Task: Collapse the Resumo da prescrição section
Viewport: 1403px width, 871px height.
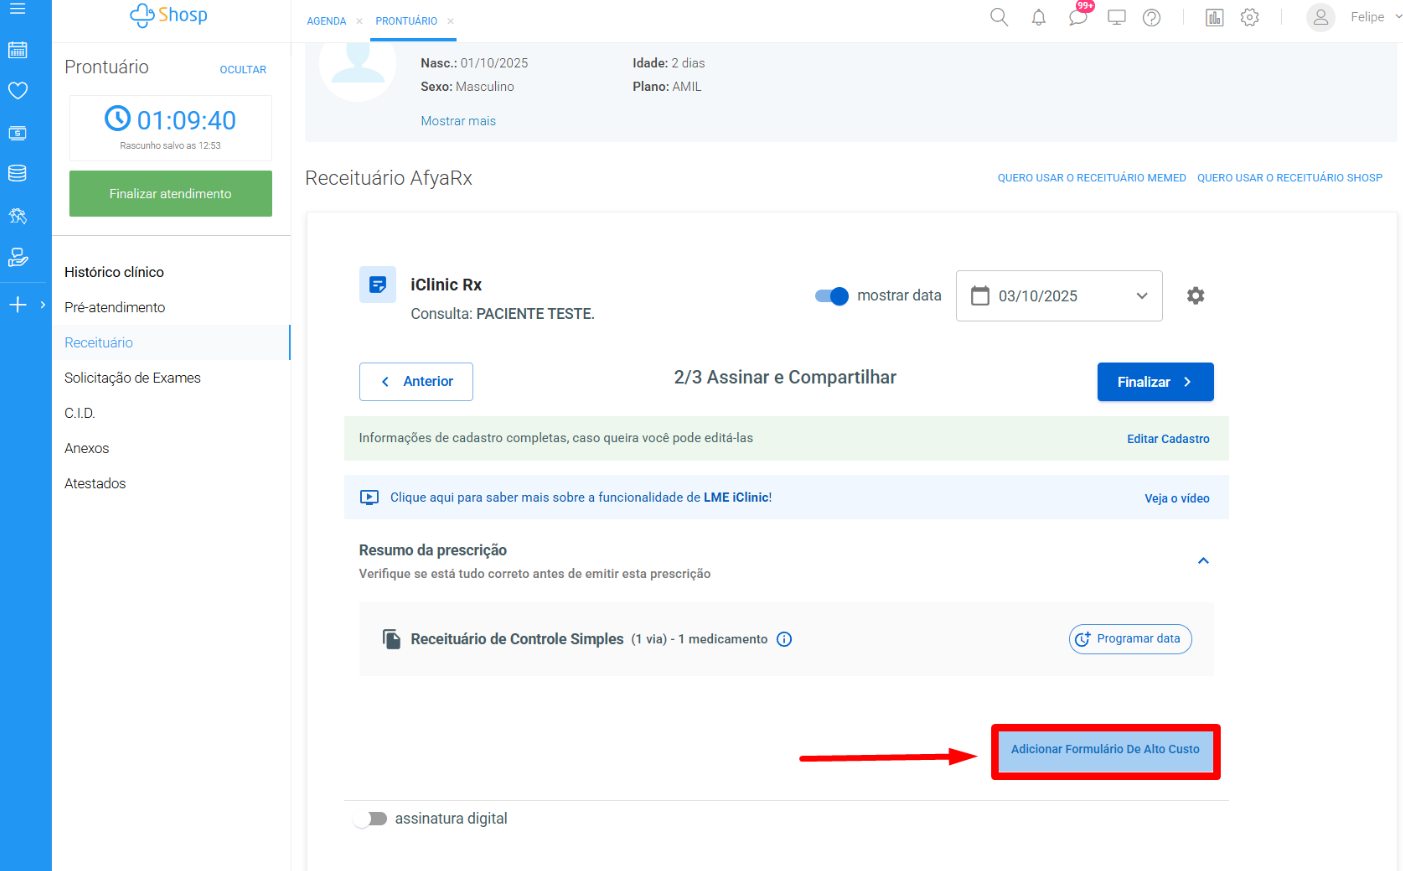Action: pos(1203,561)
